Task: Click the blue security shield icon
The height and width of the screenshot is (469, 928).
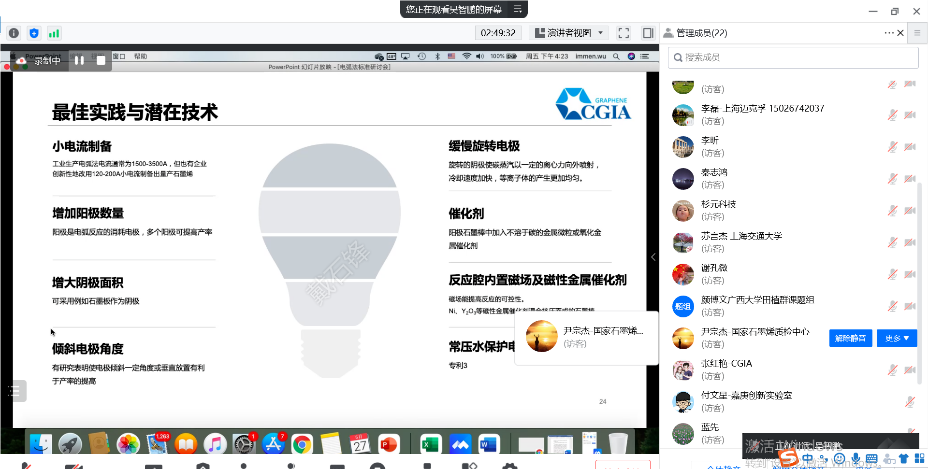Action: click(34, 33)
